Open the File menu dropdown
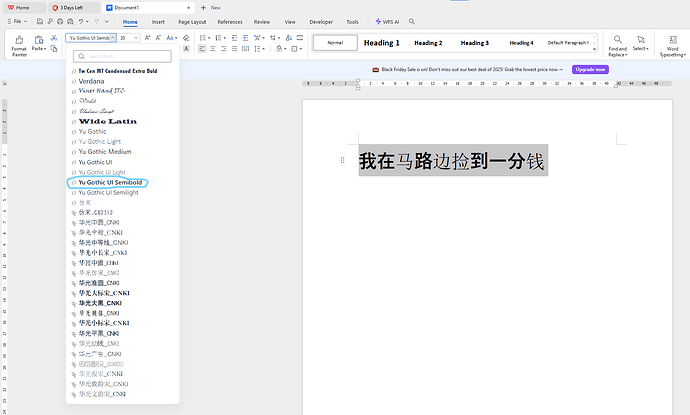690x415 pixels. coord(17,21)
